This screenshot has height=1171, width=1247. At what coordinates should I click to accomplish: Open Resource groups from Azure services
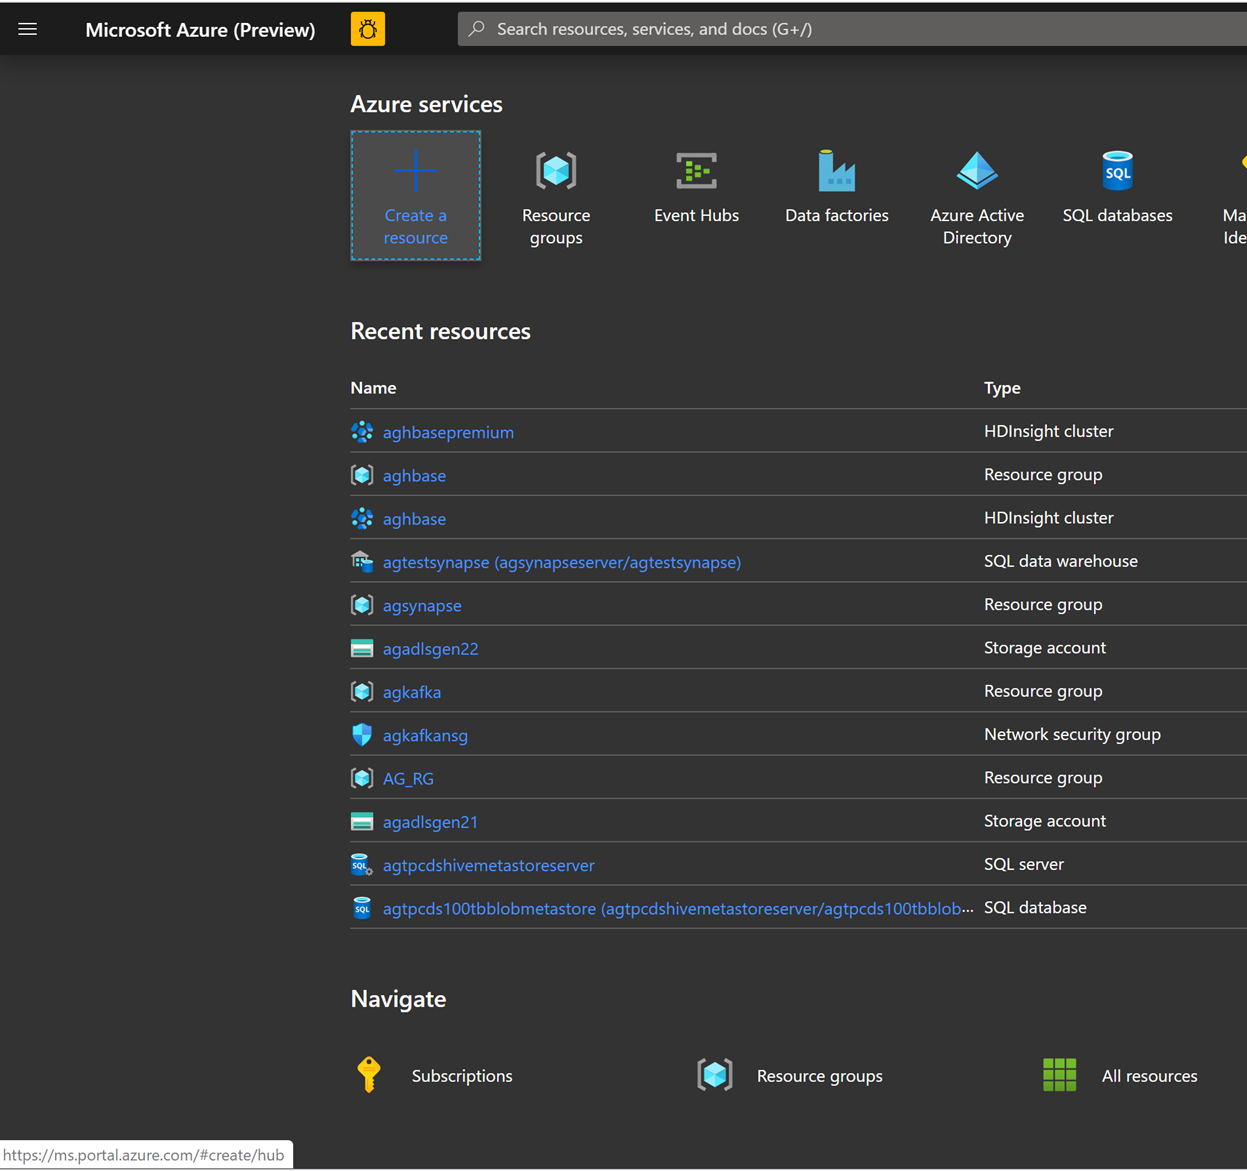click(556, 196)
